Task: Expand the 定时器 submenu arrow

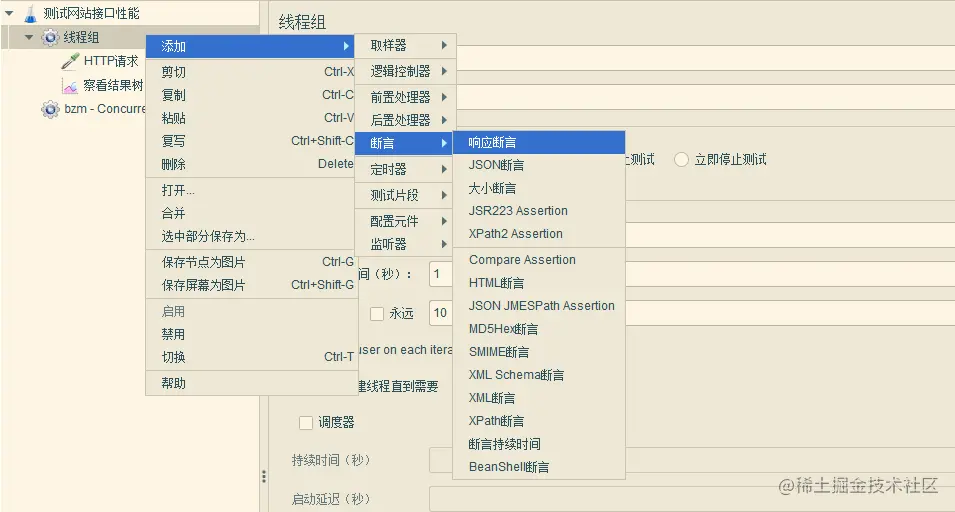Action: pos(444,169)
